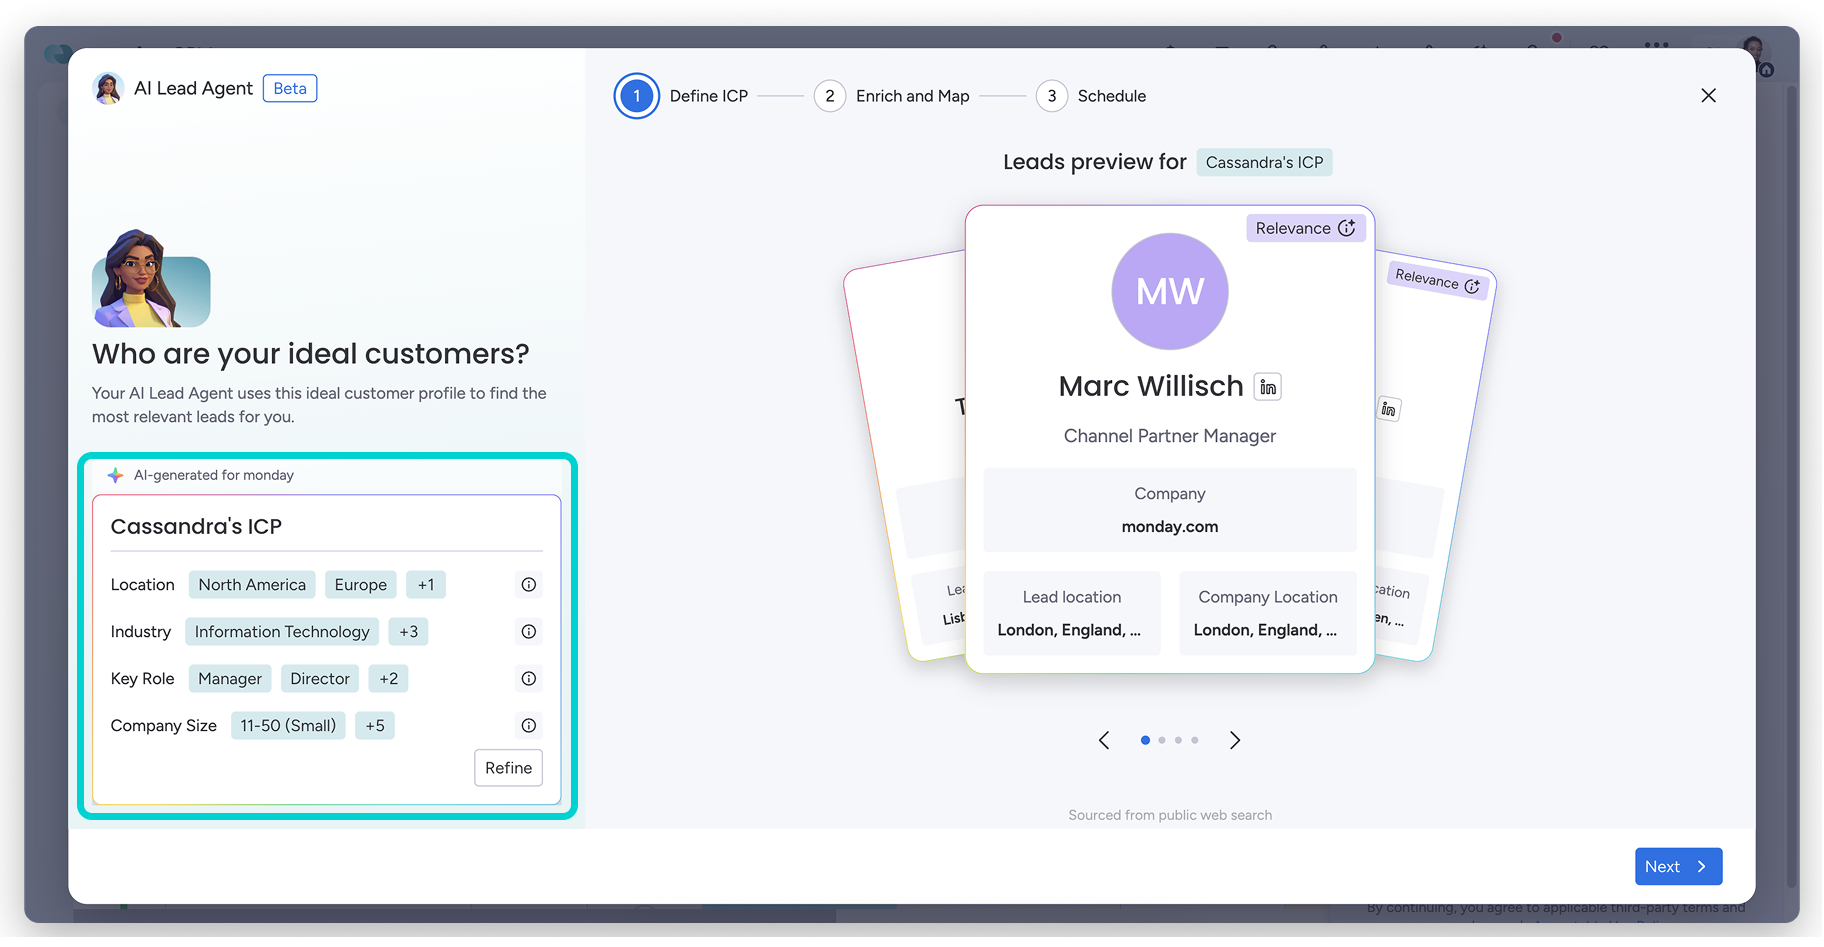The height and width of the screenshot is (947, 1824).
Task: Select the Europe location chip
Action: [361, 585]
